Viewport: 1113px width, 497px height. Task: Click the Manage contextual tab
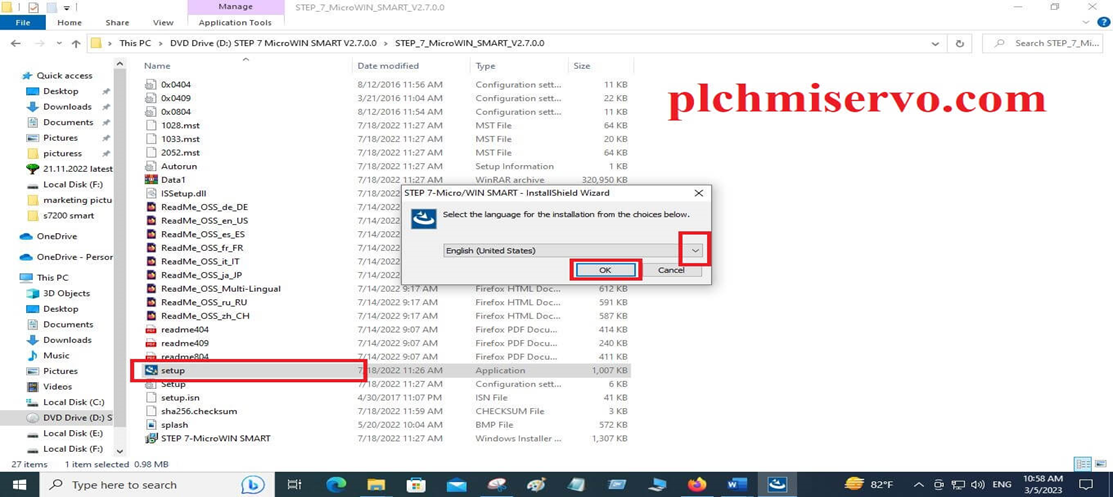tap(235, 7)
